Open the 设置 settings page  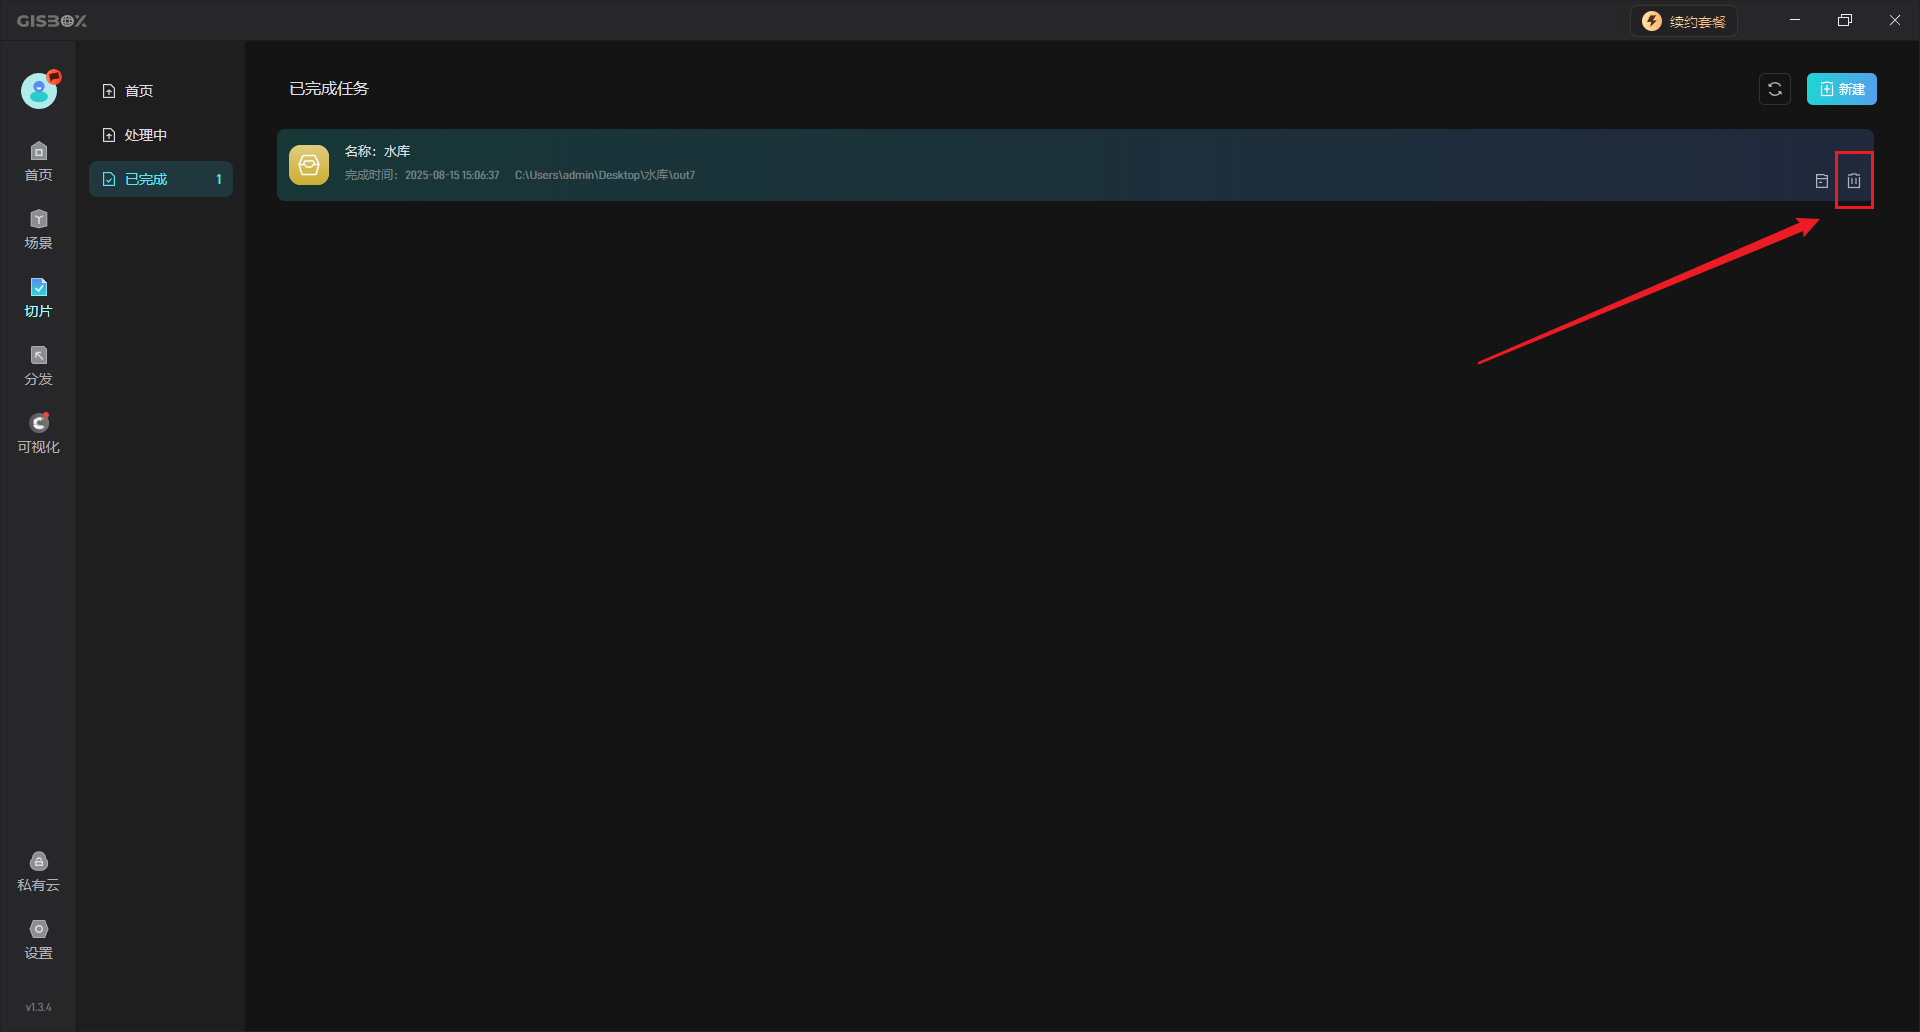click(38, 939)
